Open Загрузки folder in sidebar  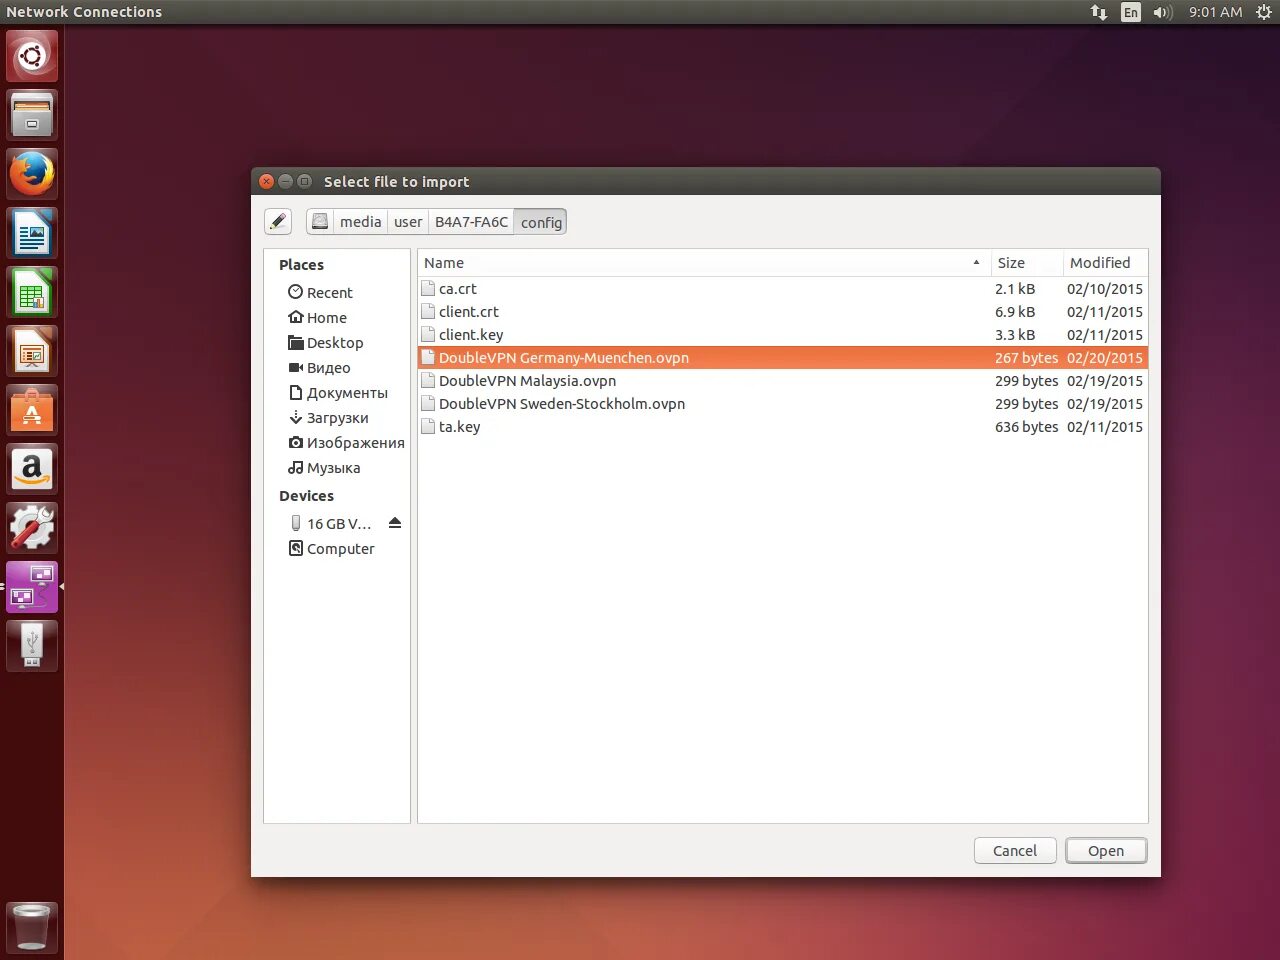(328, 418)
